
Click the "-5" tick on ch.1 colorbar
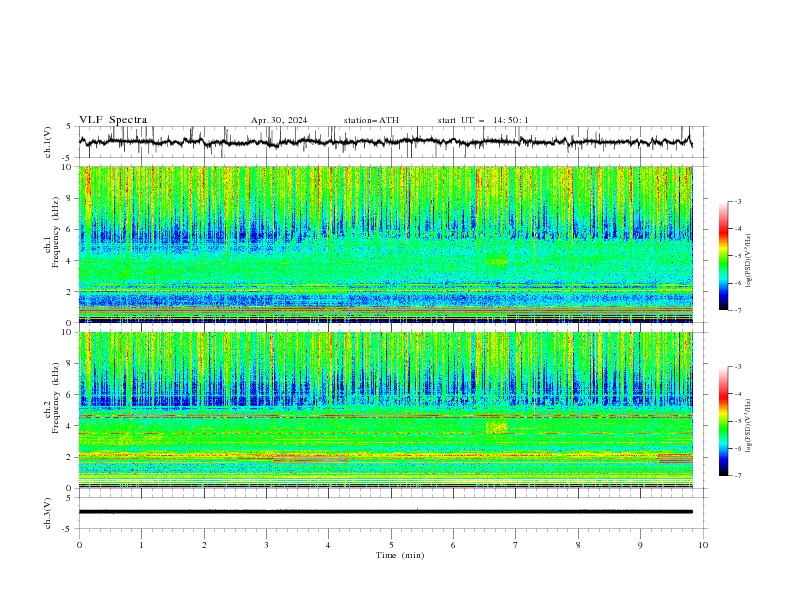[x=737, y=256]
